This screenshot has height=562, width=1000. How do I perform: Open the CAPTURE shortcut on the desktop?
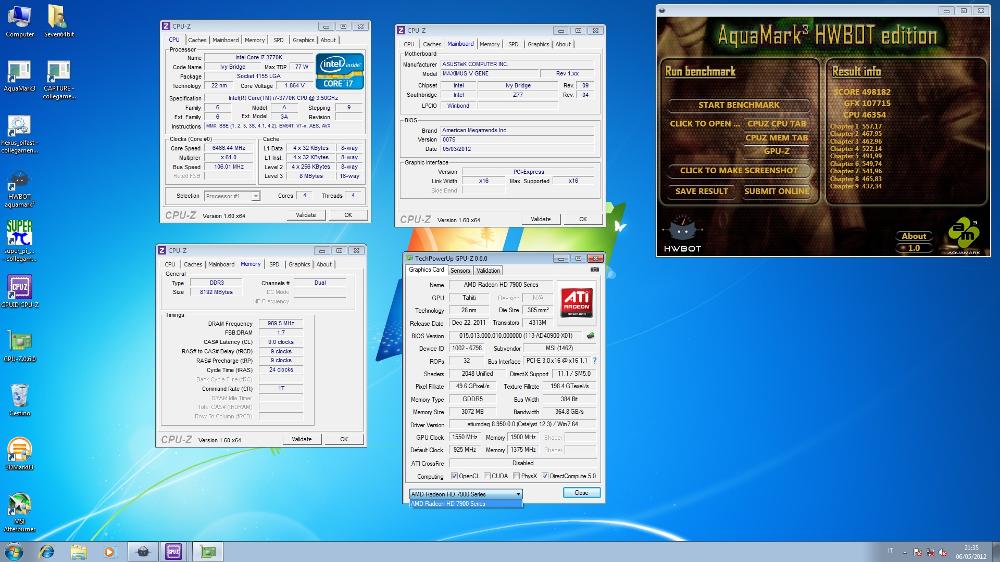pos(59,79)
